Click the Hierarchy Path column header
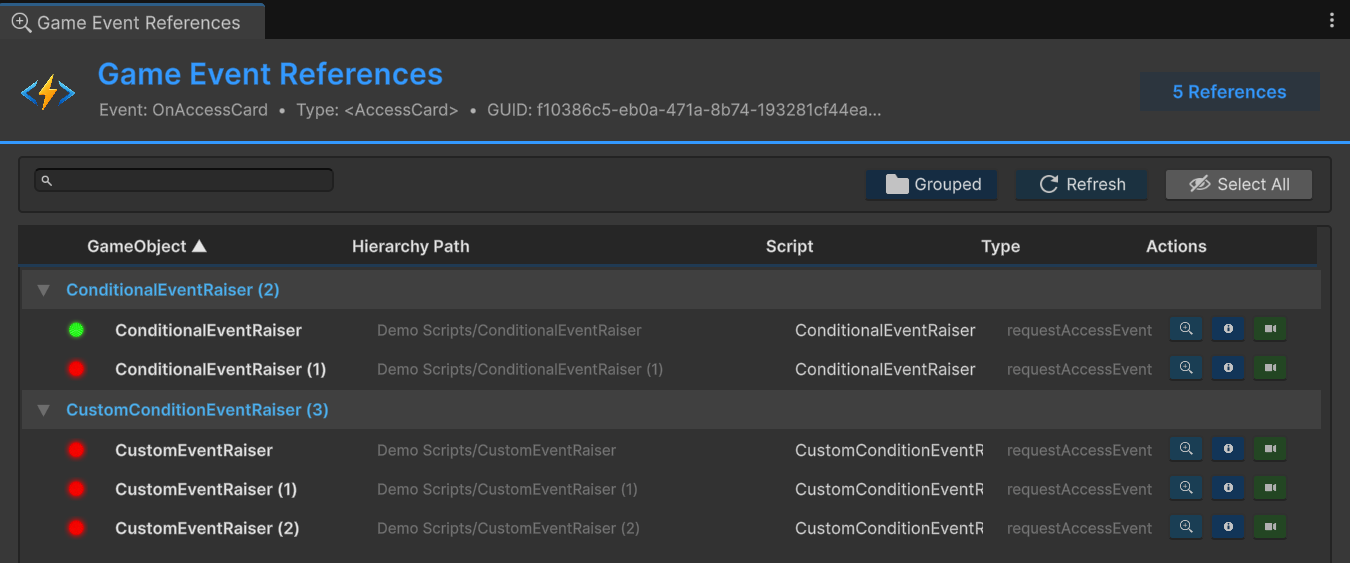Image resolution: width=1350 pixels, height=563 pixels. [x=410, y=246]
